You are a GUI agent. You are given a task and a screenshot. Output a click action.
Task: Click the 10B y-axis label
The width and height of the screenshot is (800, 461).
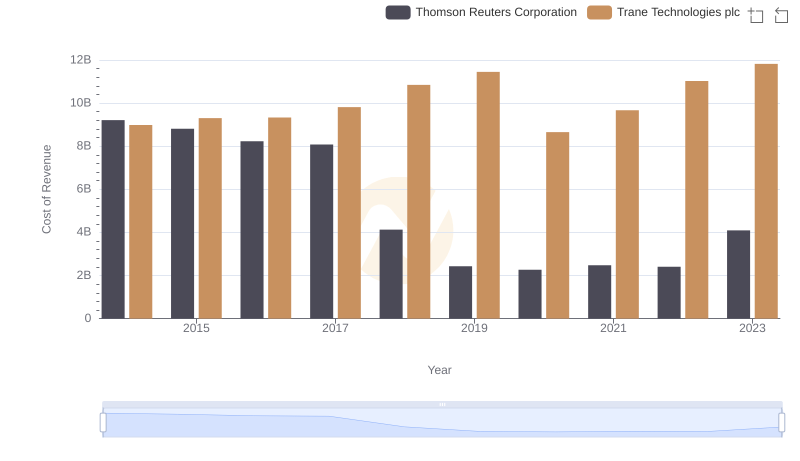pos(81,103)
